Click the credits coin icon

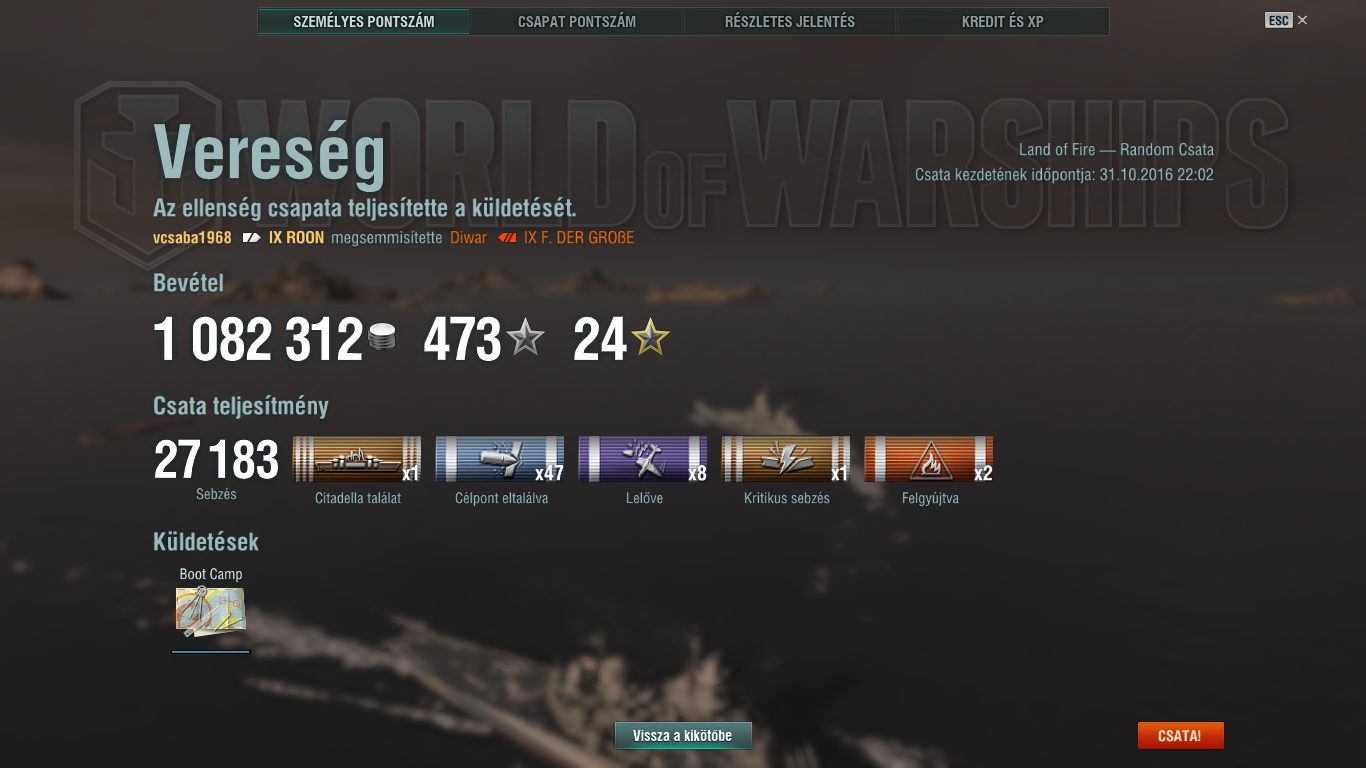[x=381, y=339]
